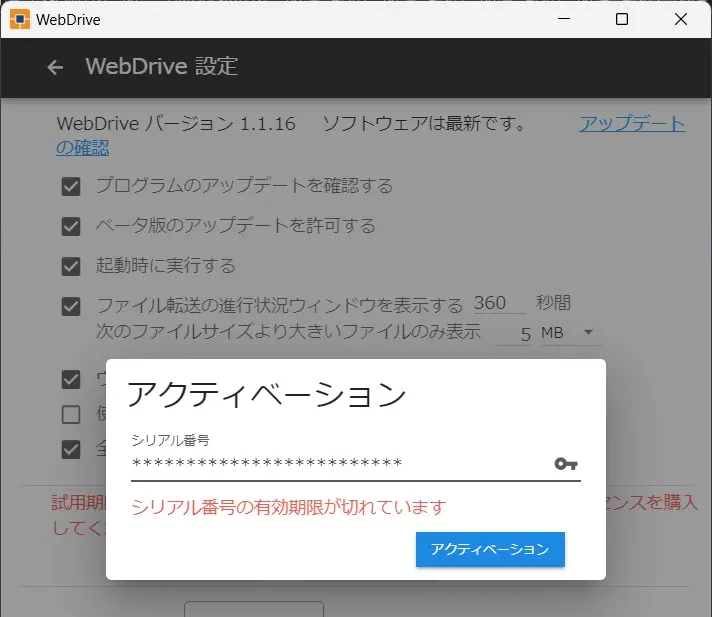The width and height of the screenshot is (712, 617).
Task: Disable 起動時に実行する option
Action: [71, 266]
